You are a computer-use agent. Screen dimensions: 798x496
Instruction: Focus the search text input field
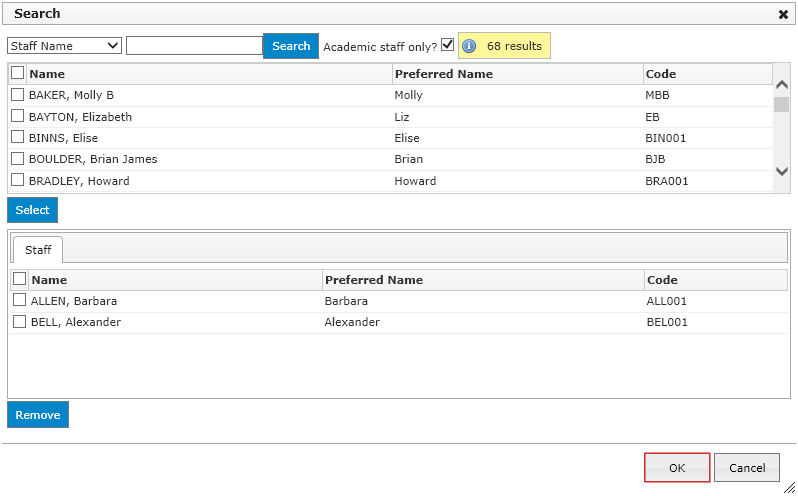(194, 46)
